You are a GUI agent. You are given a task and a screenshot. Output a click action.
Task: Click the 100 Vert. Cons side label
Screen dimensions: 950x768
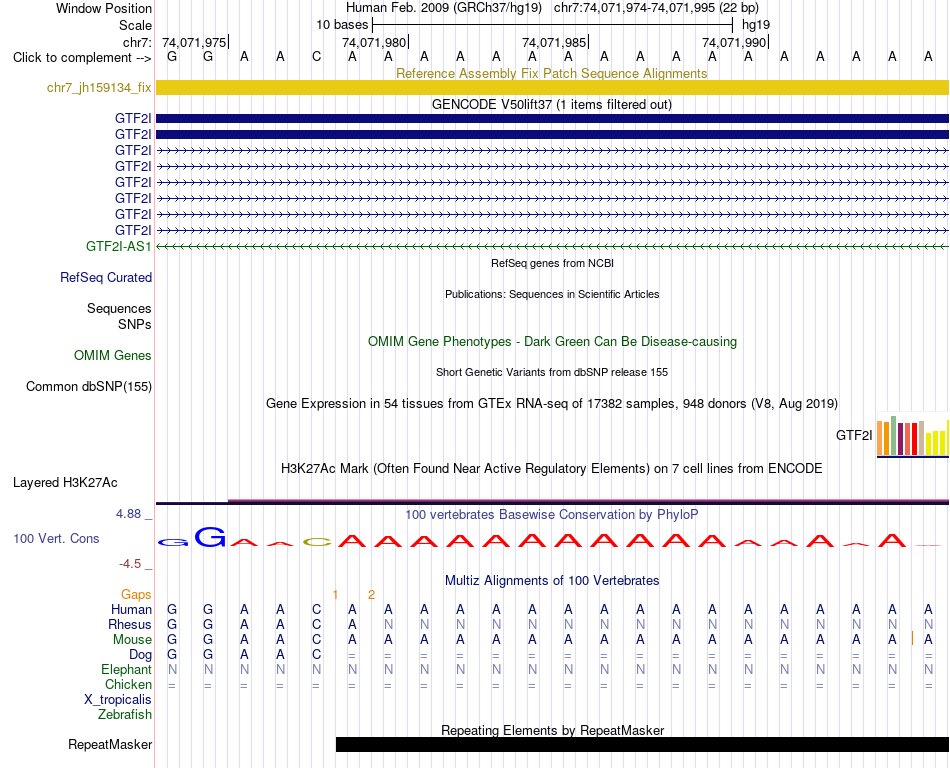(56, 538)
